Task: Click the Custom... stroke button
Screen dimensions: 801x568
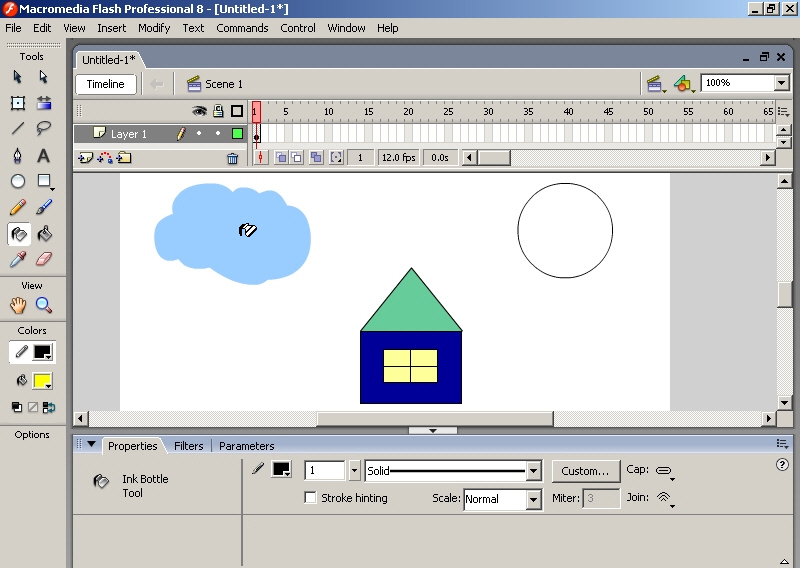Action: [x=585, y=471]
